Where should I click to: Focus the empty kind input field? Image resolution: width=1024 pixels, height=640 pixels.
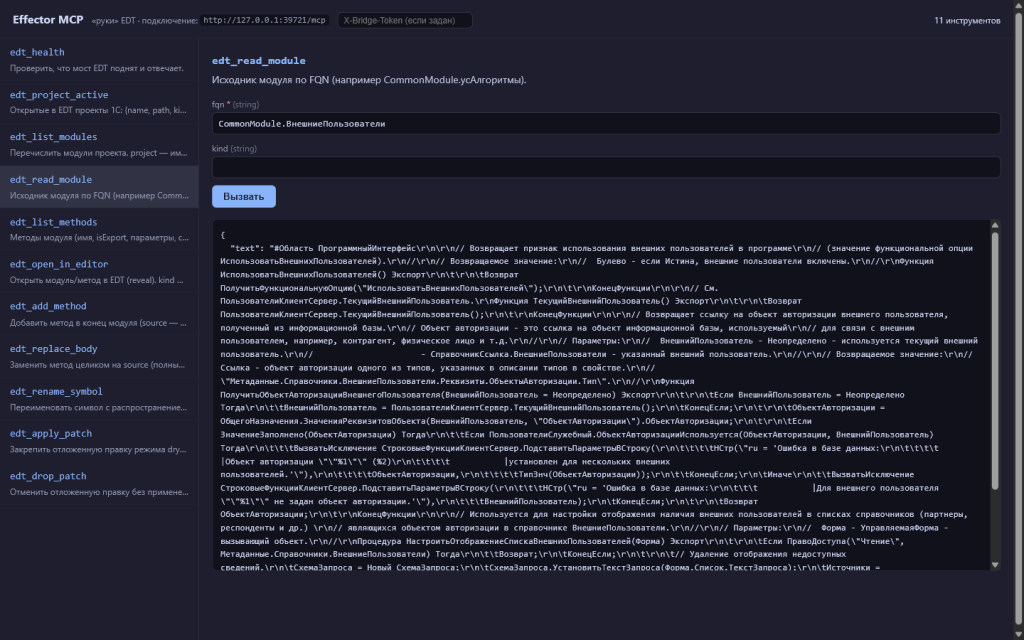(x=606, y=167)
